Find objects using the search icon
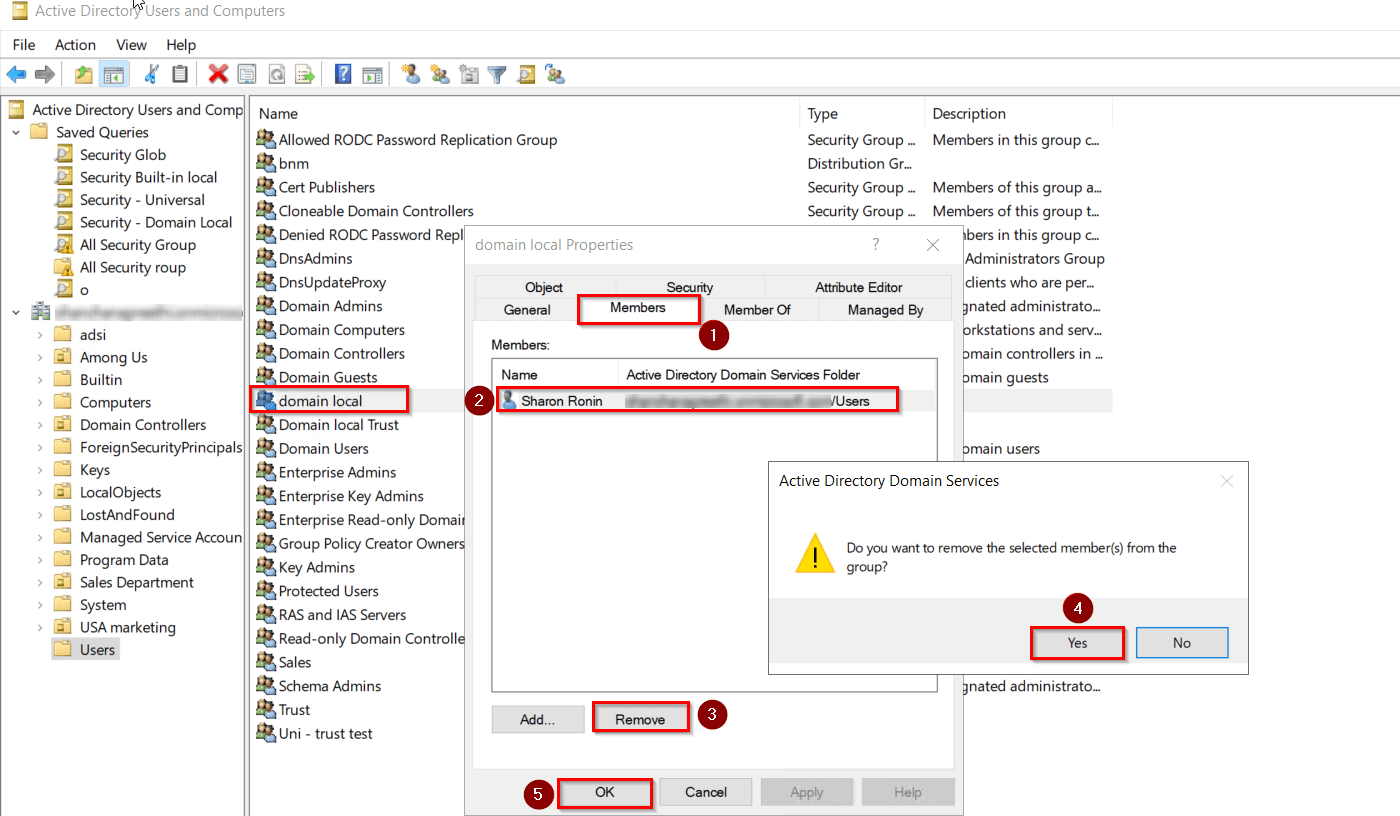 pos(525,74)
